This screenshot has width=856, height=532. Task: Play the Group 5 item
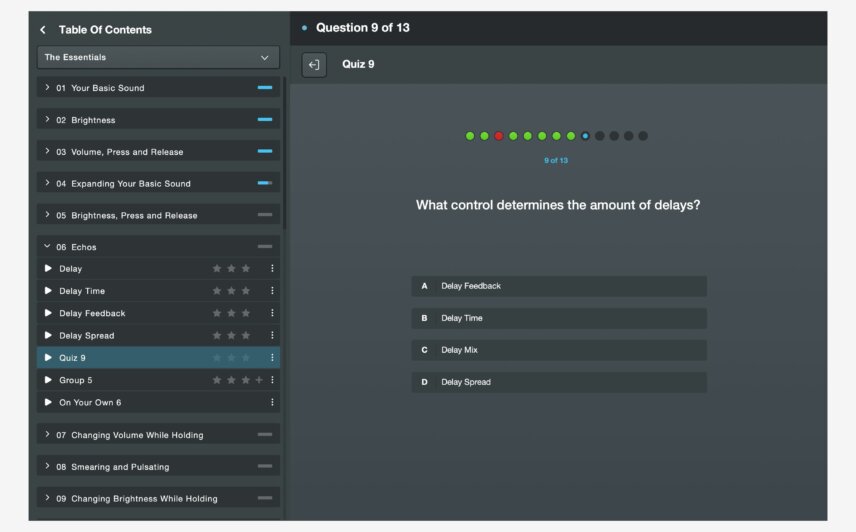click(48, 380)
